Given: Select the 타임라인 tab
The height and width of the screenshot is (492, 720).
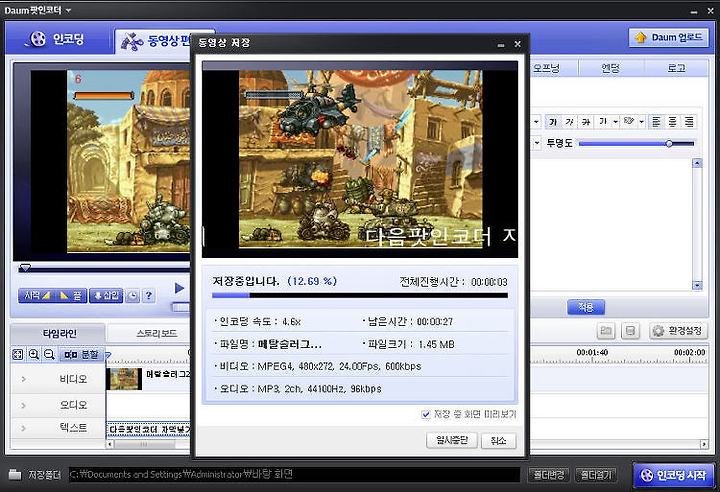Looking at the screenshot, I should 59,334.
